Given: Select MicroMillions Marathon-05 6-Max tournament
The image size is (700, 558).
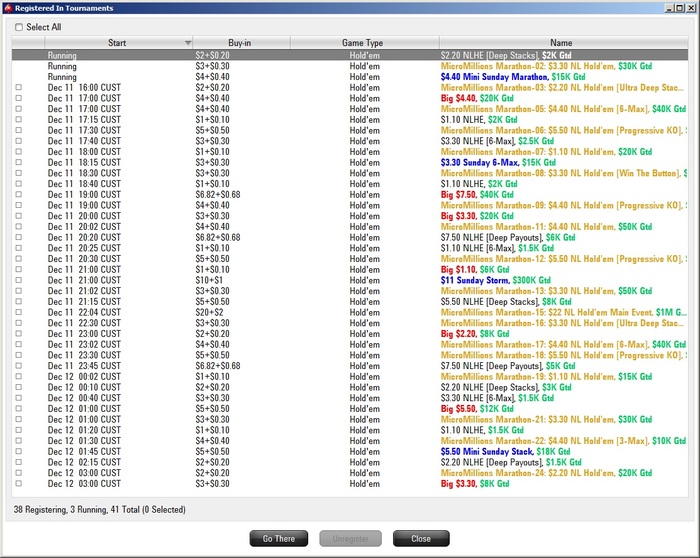Looking at the screenshot, I should click(x=350, y=109).
